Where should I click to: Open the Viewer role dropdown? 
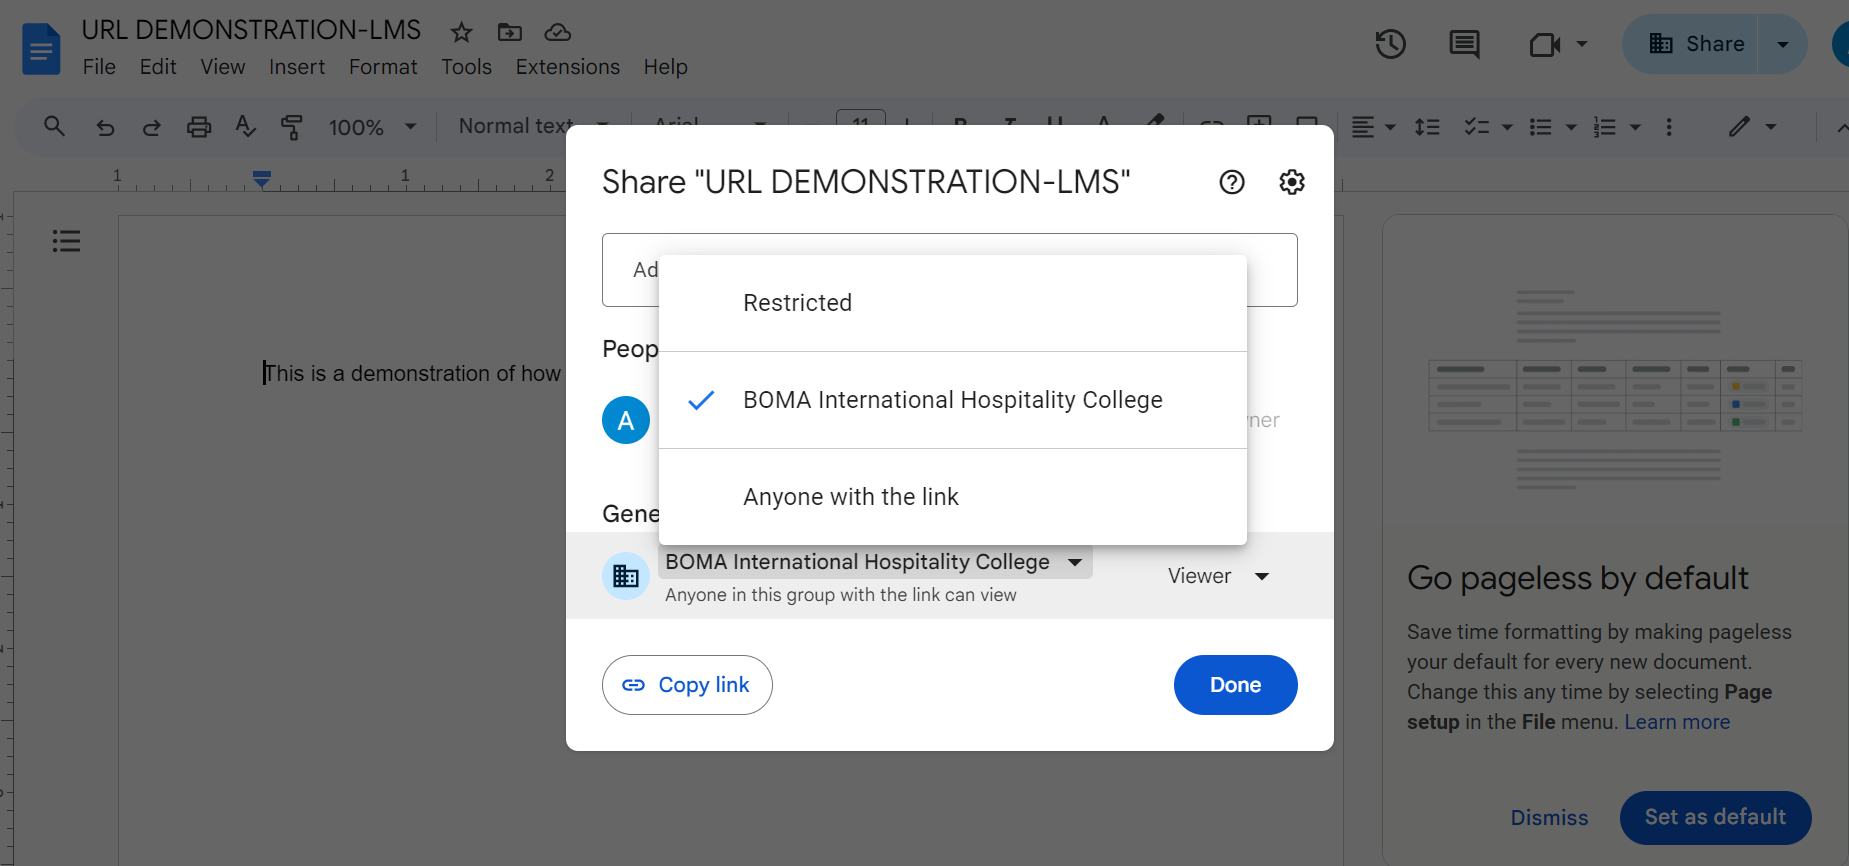pos(1219,576)
